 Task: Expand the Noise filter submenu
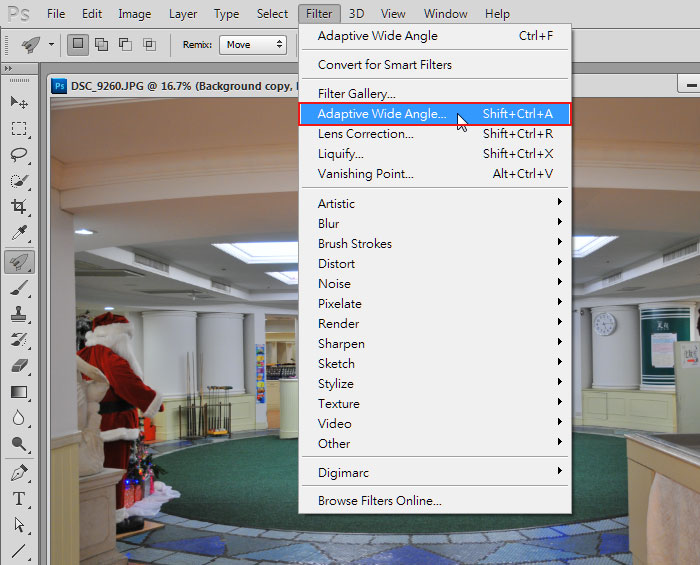point(434,284)
